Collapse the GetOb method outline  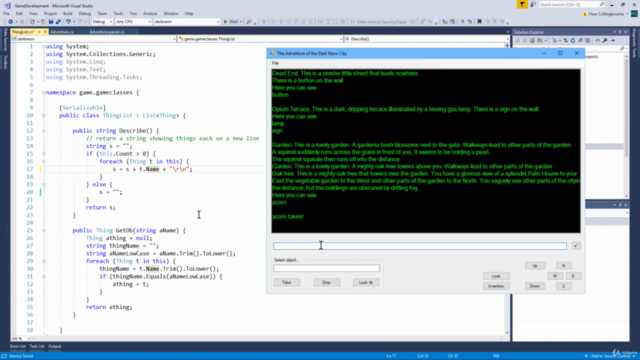pyautogui.click(x=43, y=231)
